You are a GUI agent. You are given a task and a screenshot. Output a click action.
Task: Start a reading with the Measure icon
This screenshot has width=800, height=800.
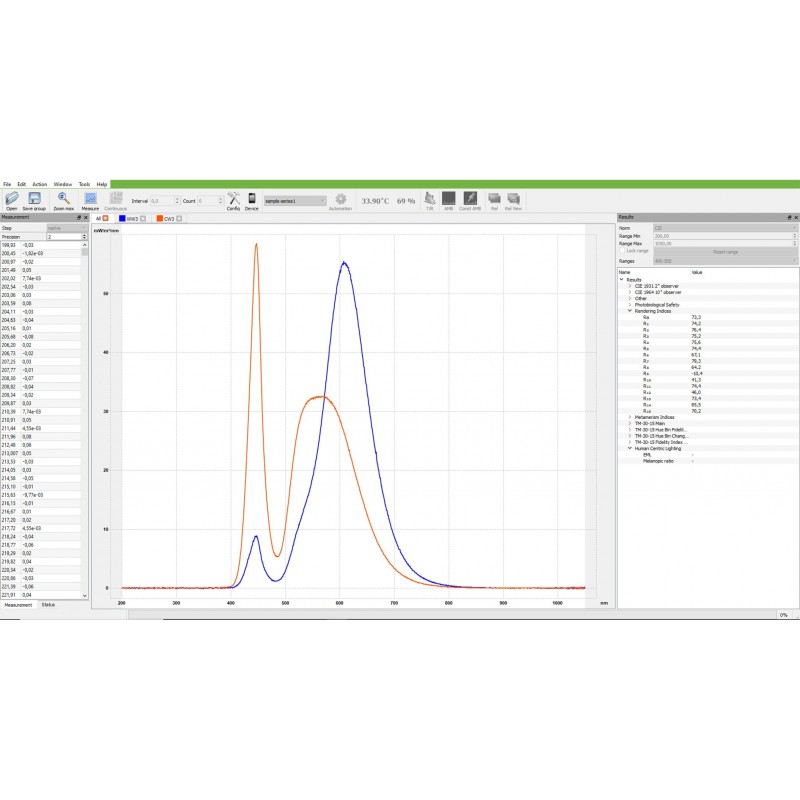point(90,199)
